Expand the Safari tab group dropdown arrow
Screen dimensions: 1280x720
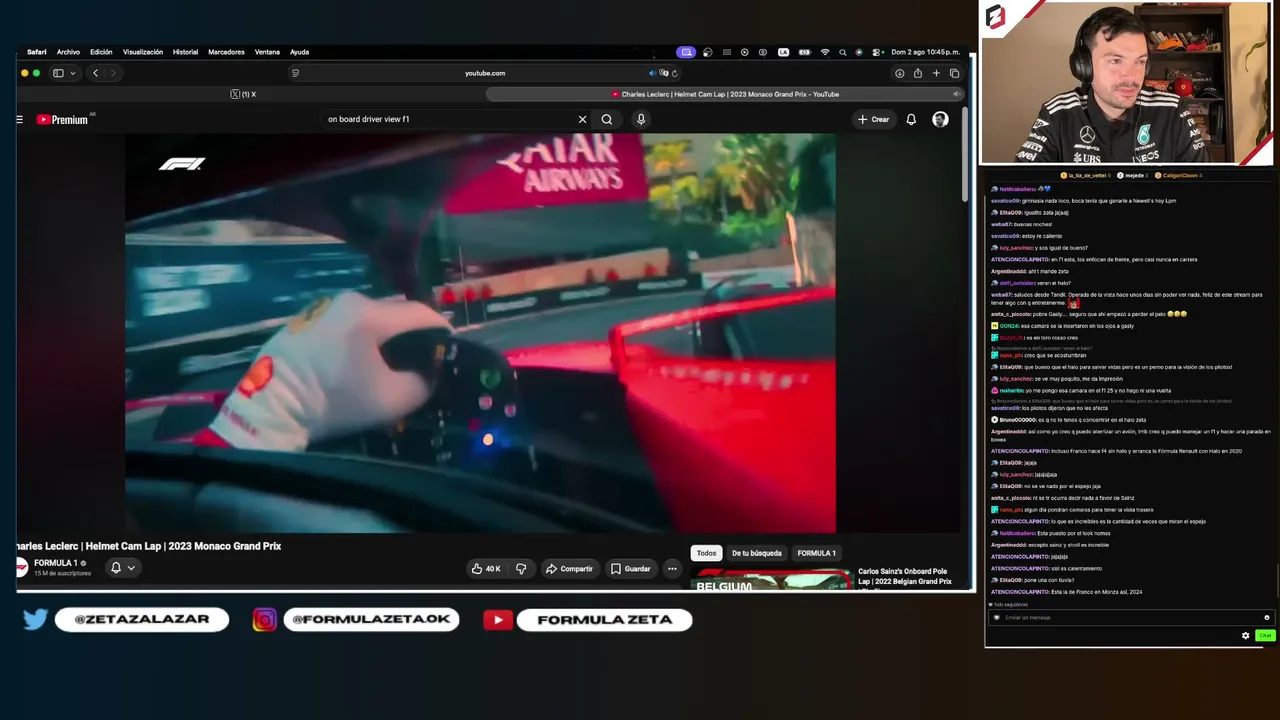pyautogui.click(x=73, y=73)
